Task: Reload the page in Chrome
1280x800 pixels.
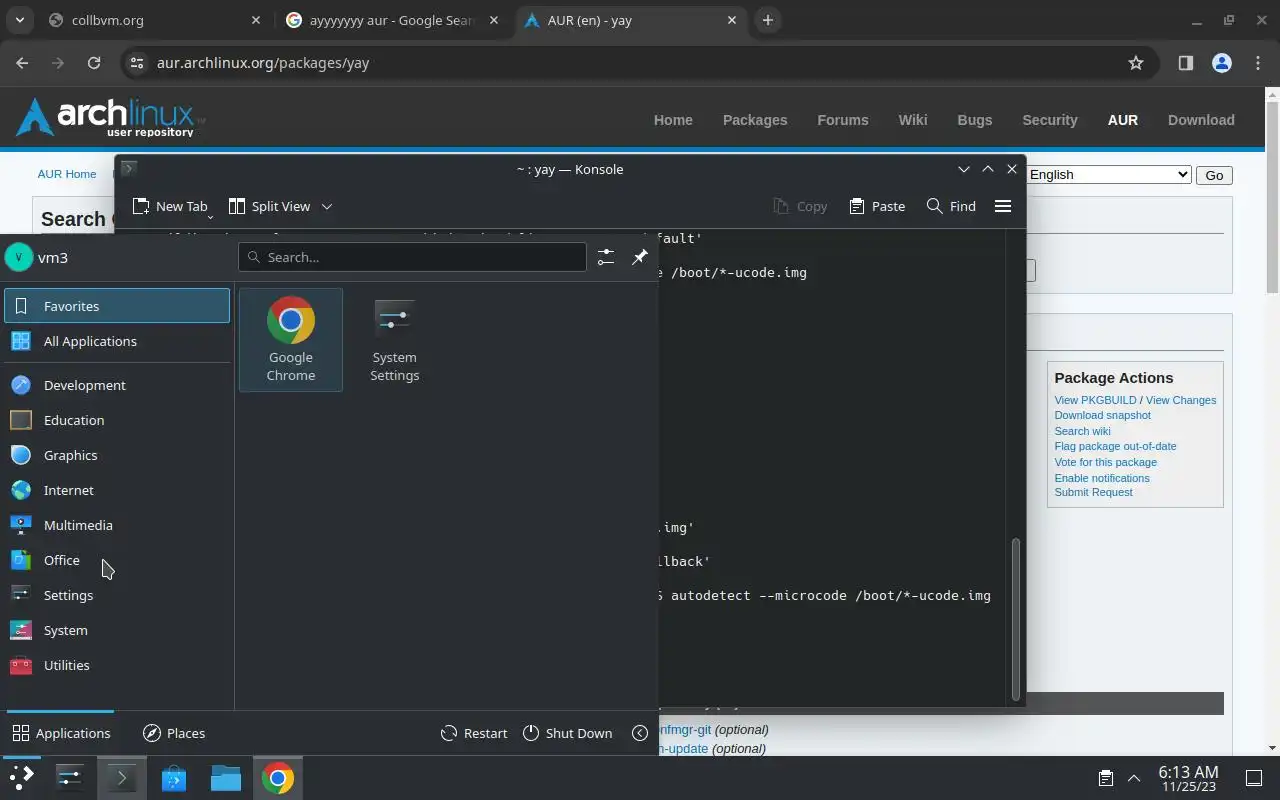Action: coord(94,63)
